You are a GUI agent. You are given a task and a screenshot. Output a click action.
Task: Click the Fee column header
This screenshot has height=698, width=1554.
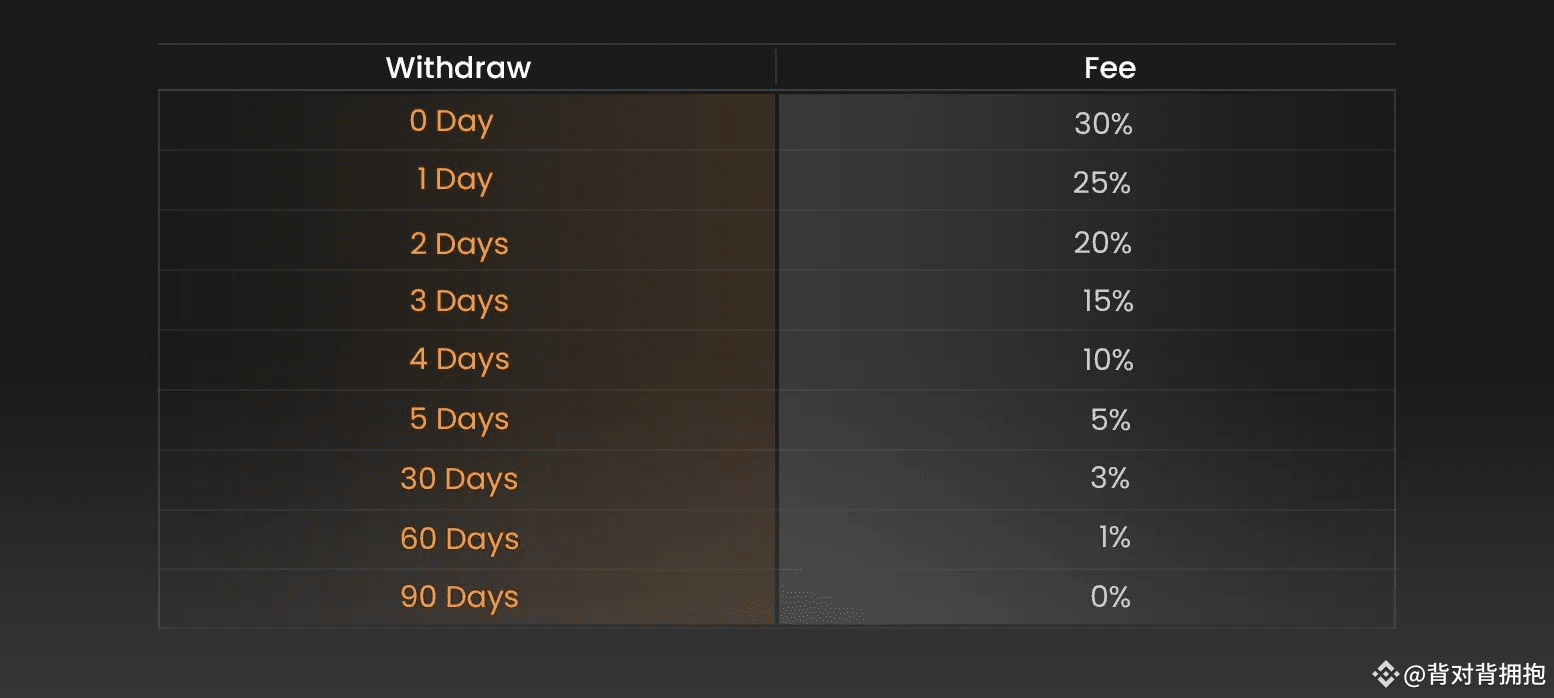point(1109,68)
